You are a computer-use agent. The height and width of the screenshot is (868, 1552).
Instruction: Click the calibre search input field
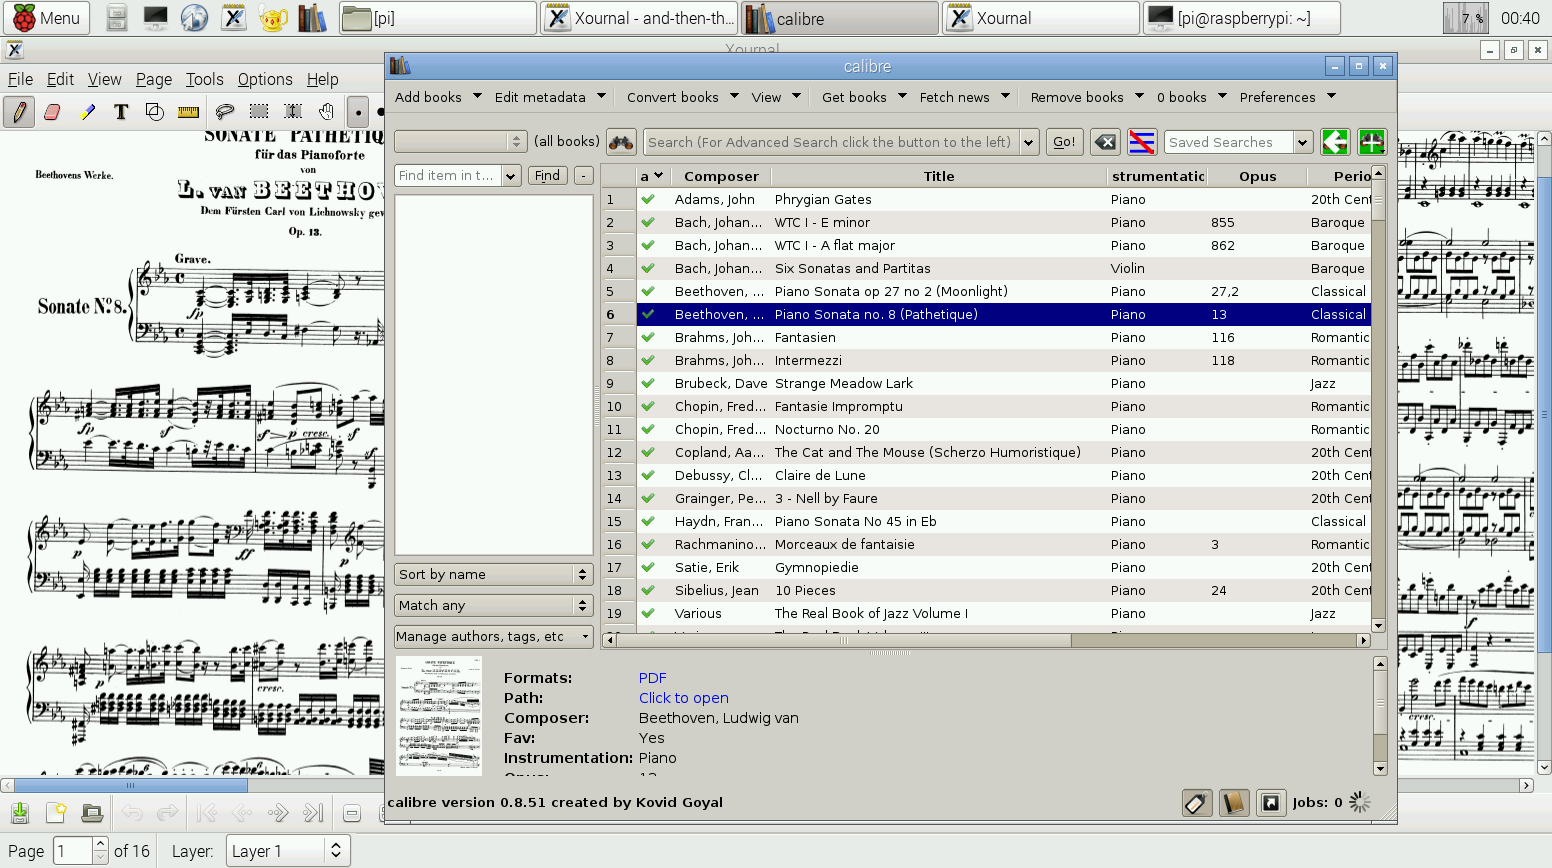(x=831, y=142)
